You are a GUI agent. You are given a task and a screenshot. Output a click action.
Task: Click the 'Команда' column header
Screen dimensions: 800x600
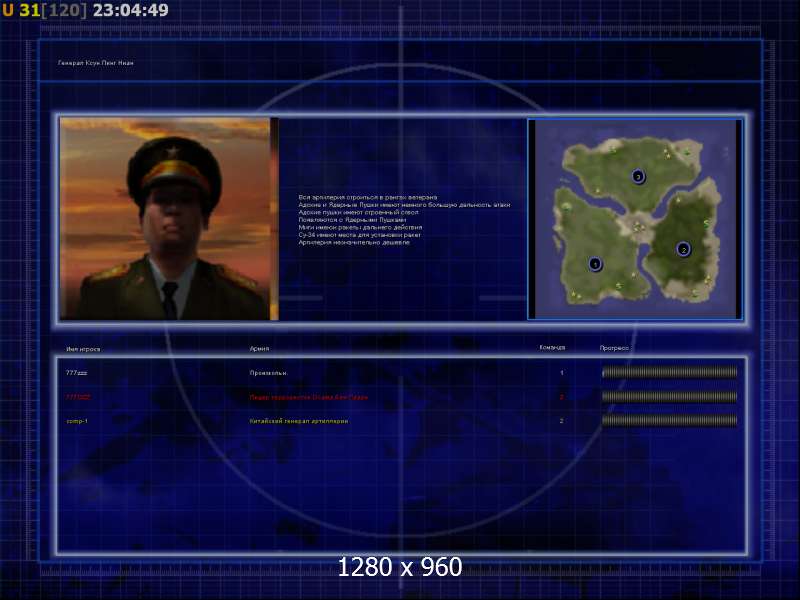click(552, 347)
